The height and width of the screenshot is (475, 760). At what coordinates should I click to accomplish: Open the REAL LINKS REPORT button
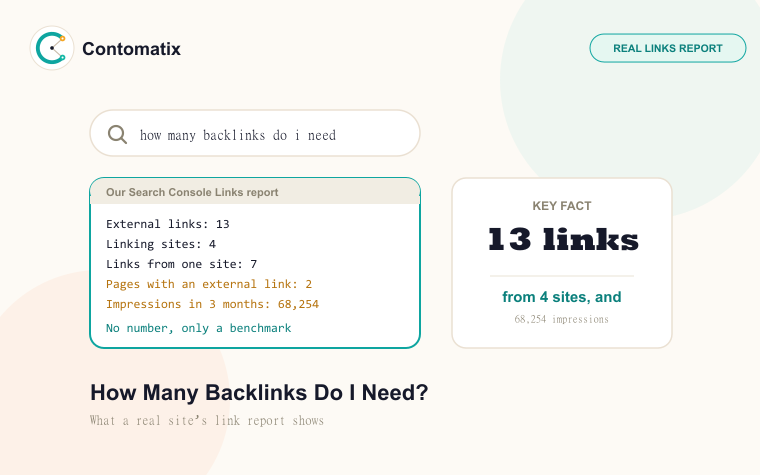tap(667, 48)
